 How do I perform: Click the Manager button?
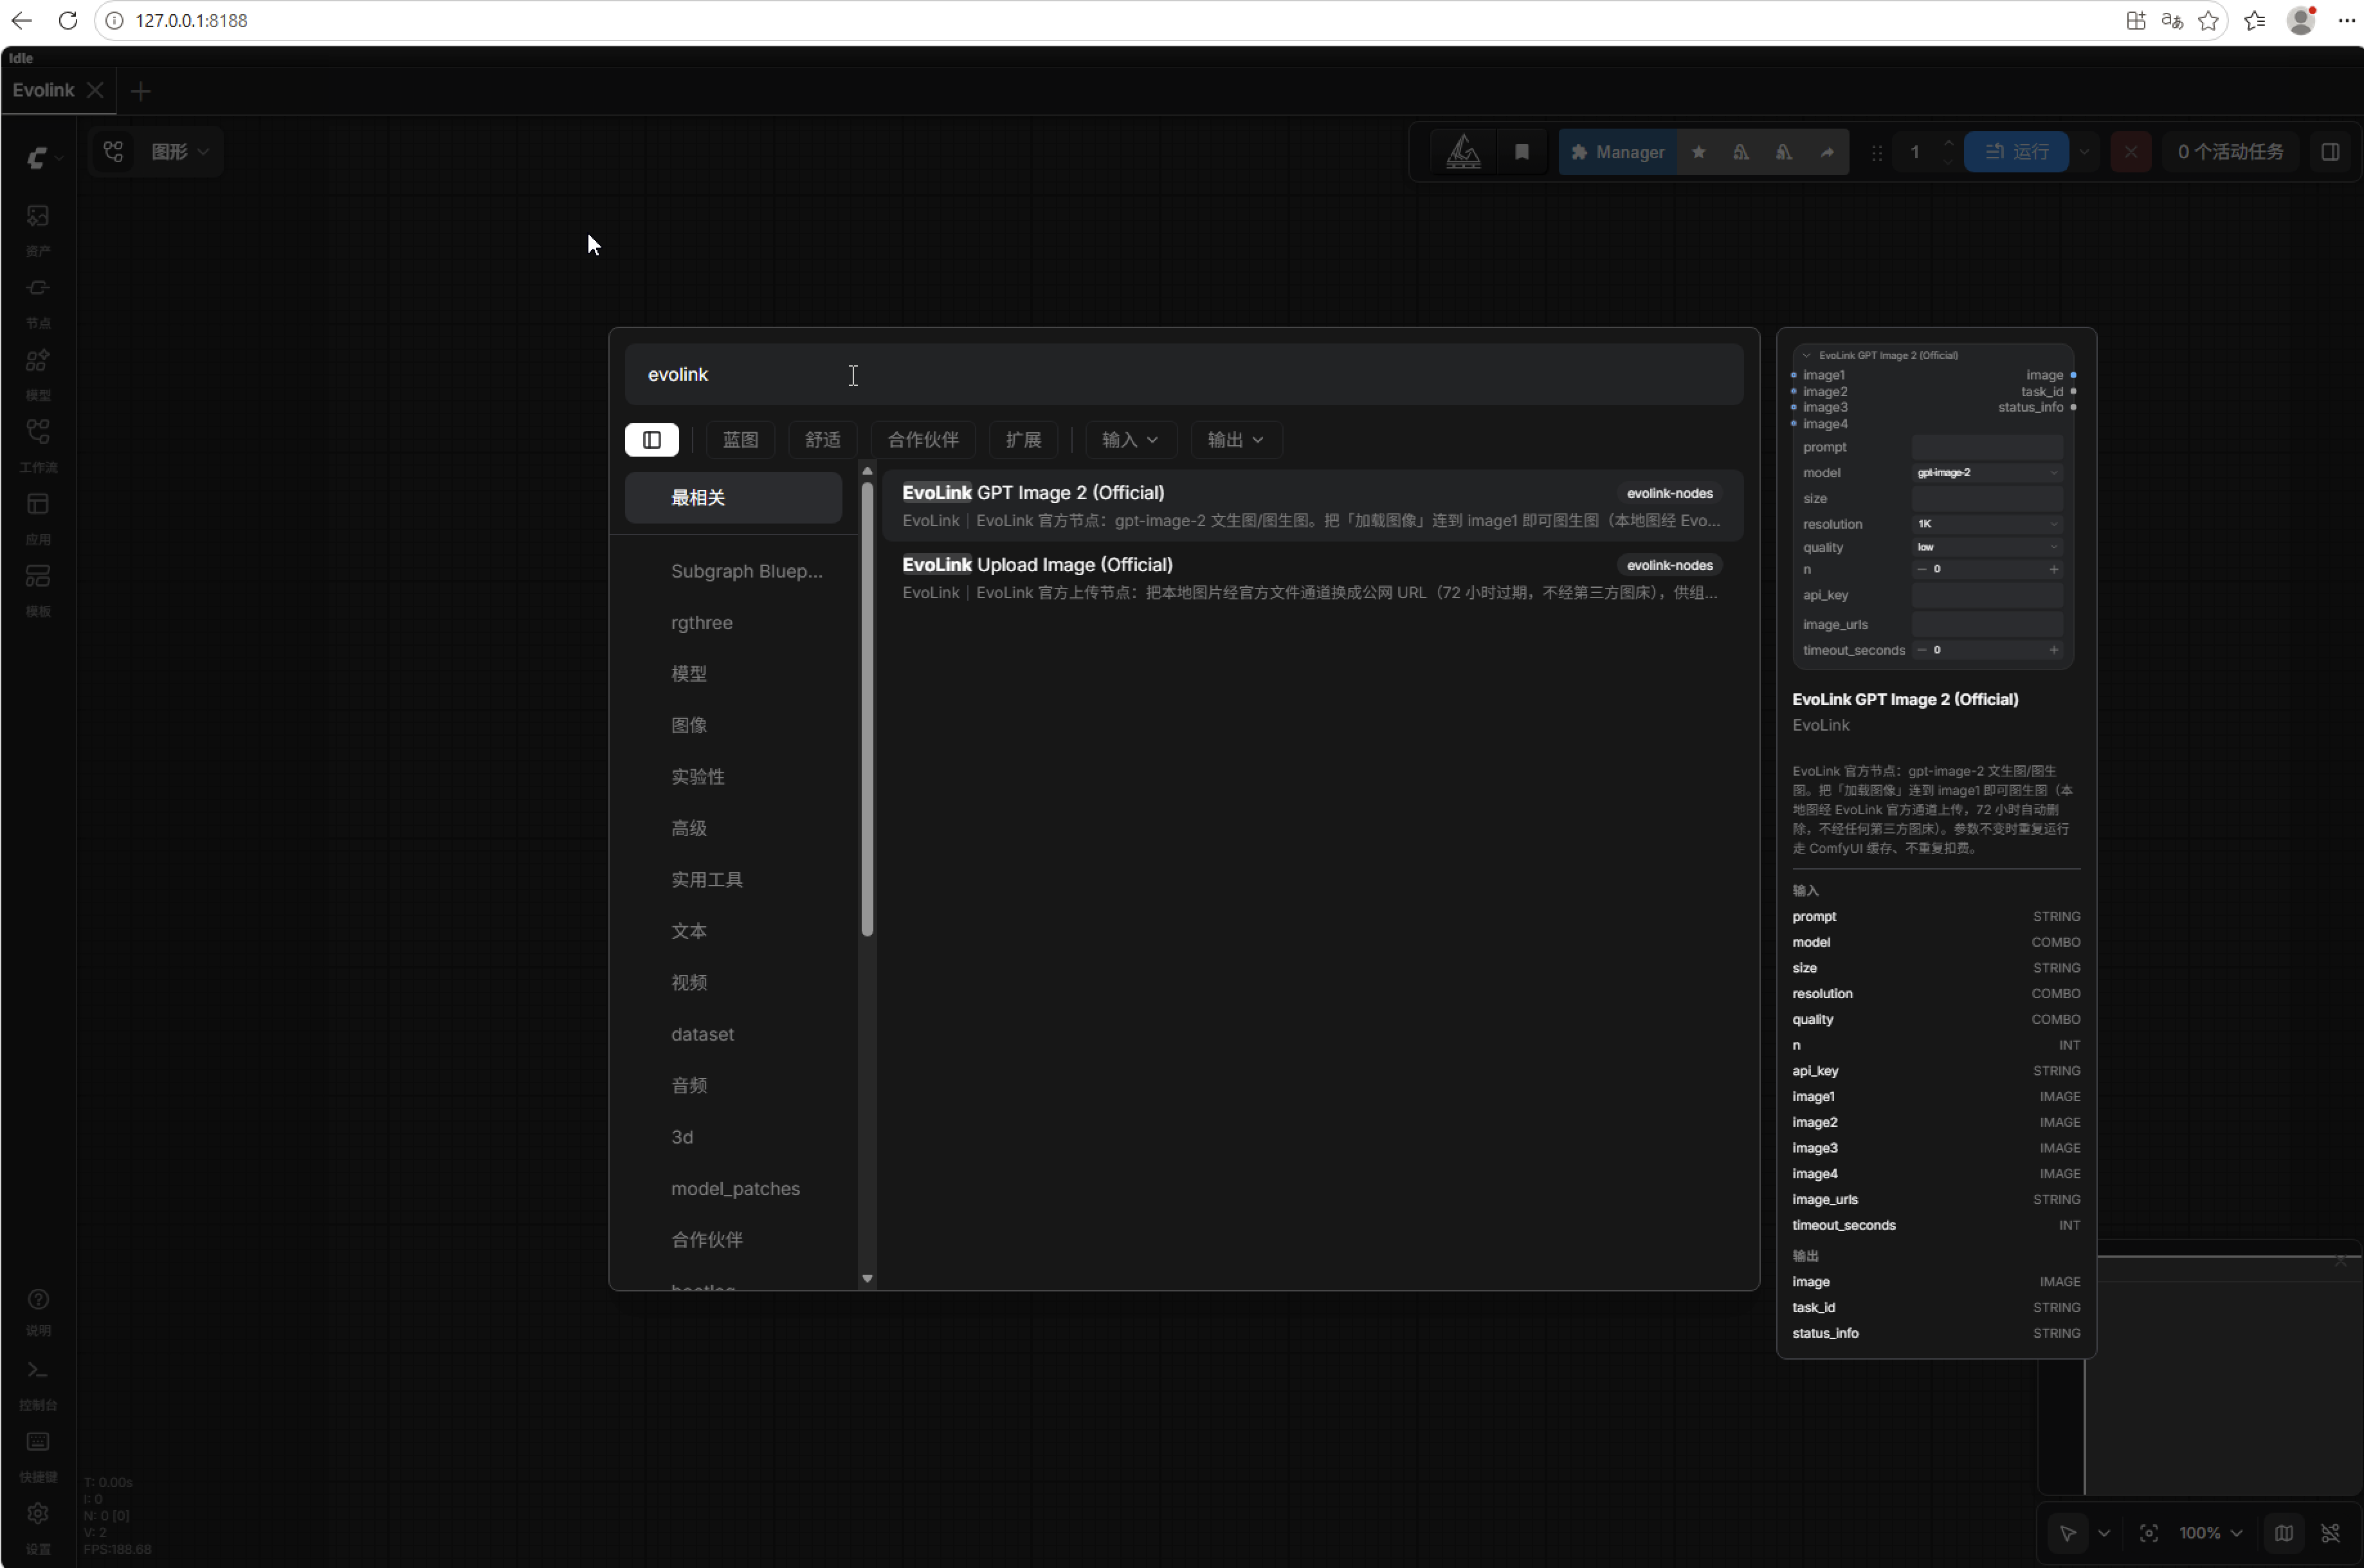click(1617, 152)
